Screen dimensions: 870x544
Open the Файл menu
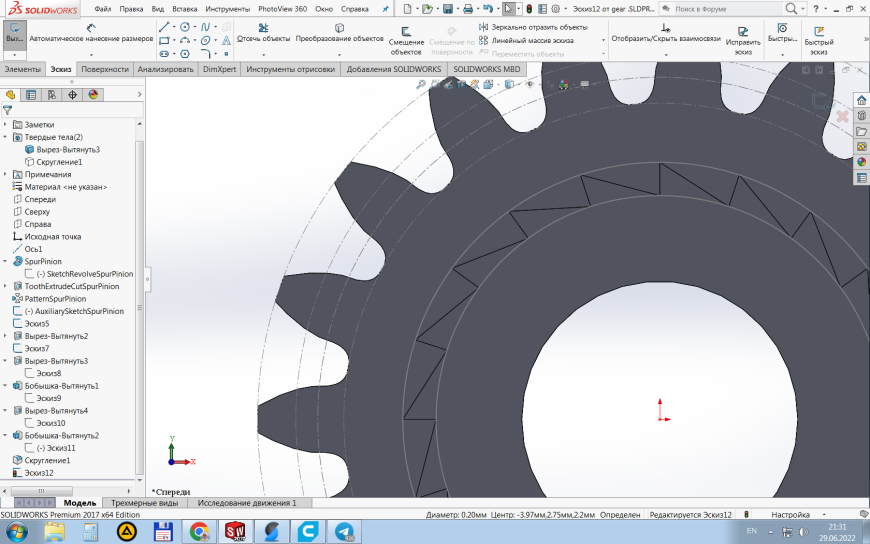click(x=103, y=9)
